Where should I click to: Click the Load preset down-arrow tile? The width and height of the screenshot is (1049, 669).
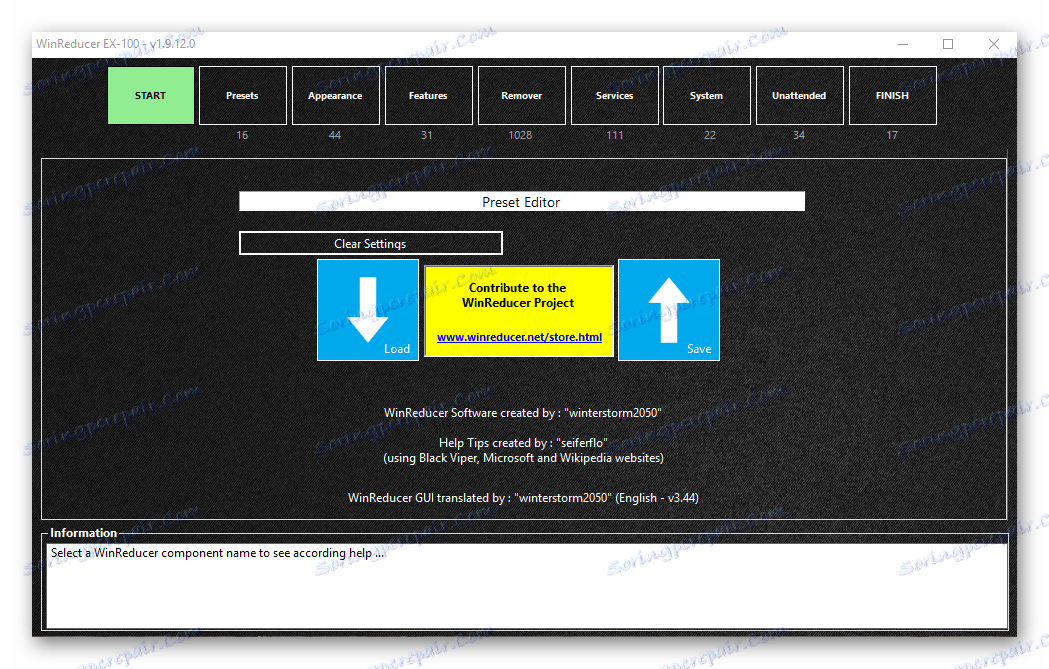[x=368, y=310]
